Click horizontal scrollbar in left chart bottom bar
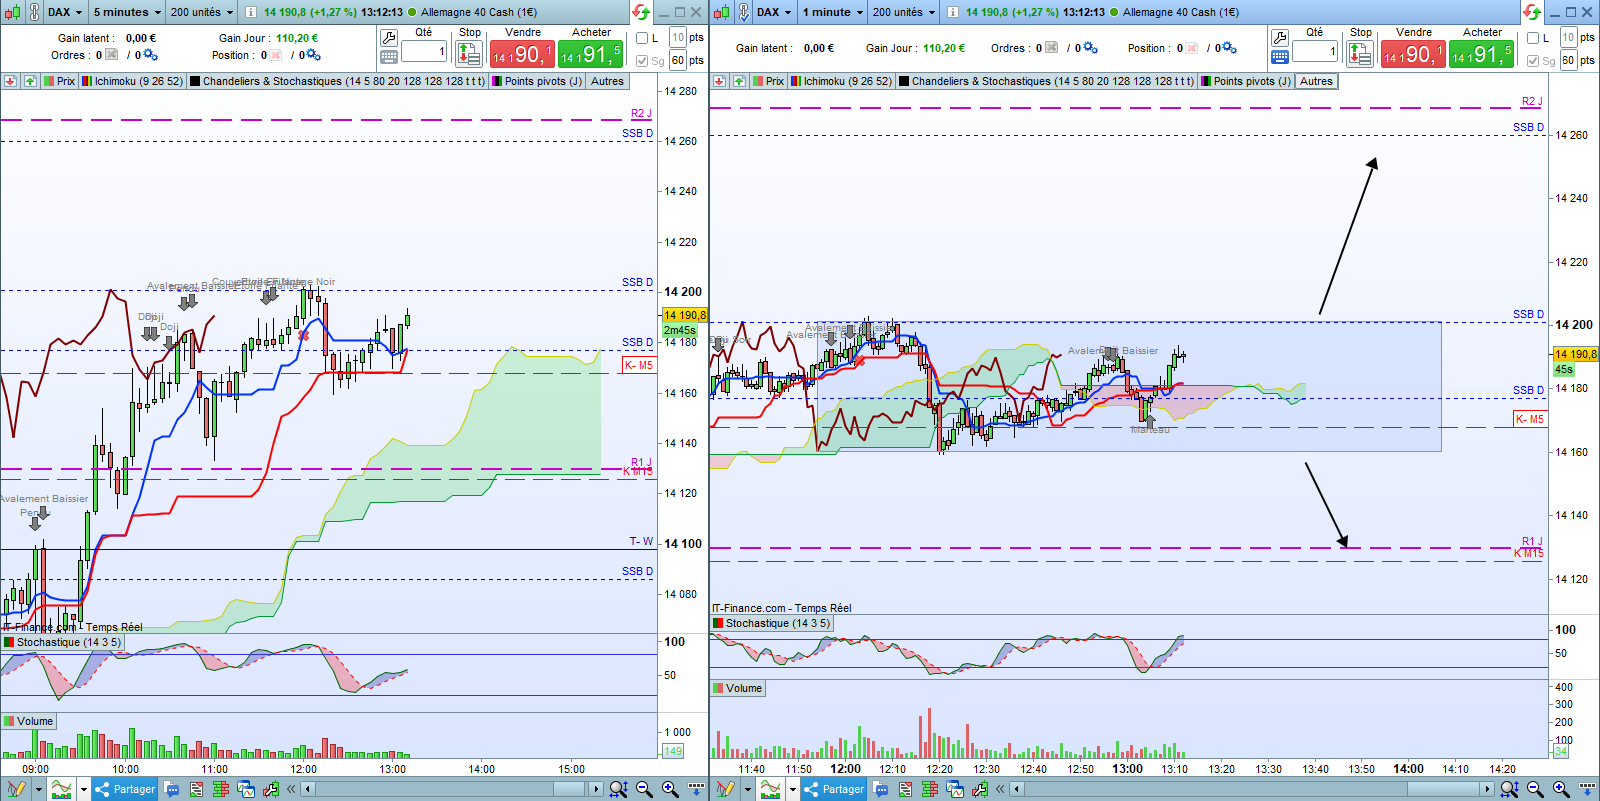This screenshot has width=1600, height=801. [453, 789]
